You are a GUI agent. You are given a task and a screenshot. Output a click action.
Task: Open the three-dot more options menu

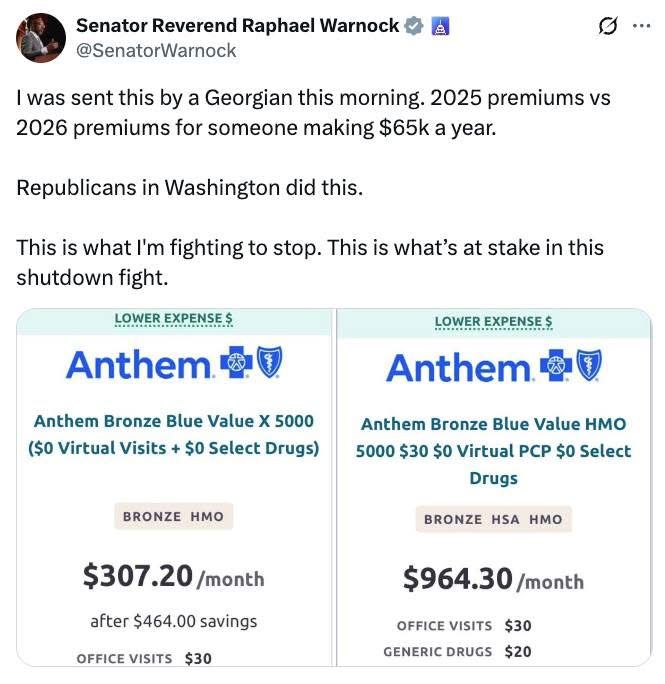tap(642, 26)
